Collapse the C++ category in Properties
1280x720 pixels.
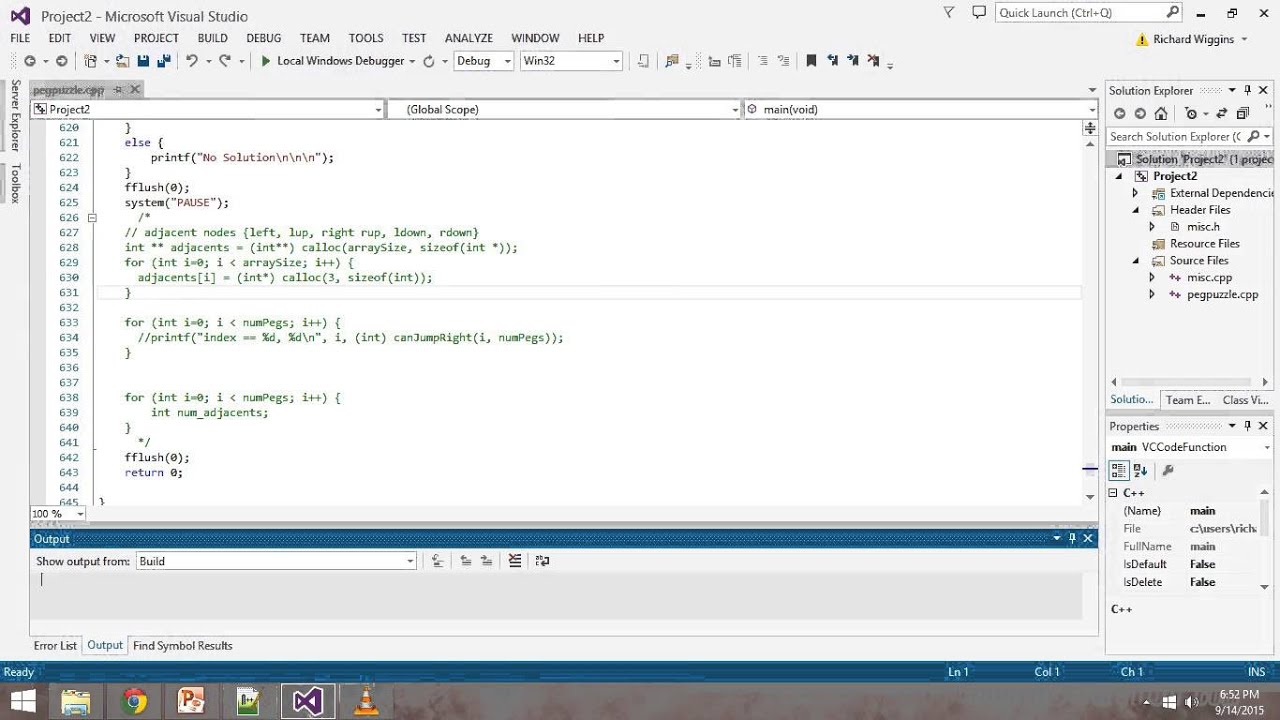click(1113, 493)
